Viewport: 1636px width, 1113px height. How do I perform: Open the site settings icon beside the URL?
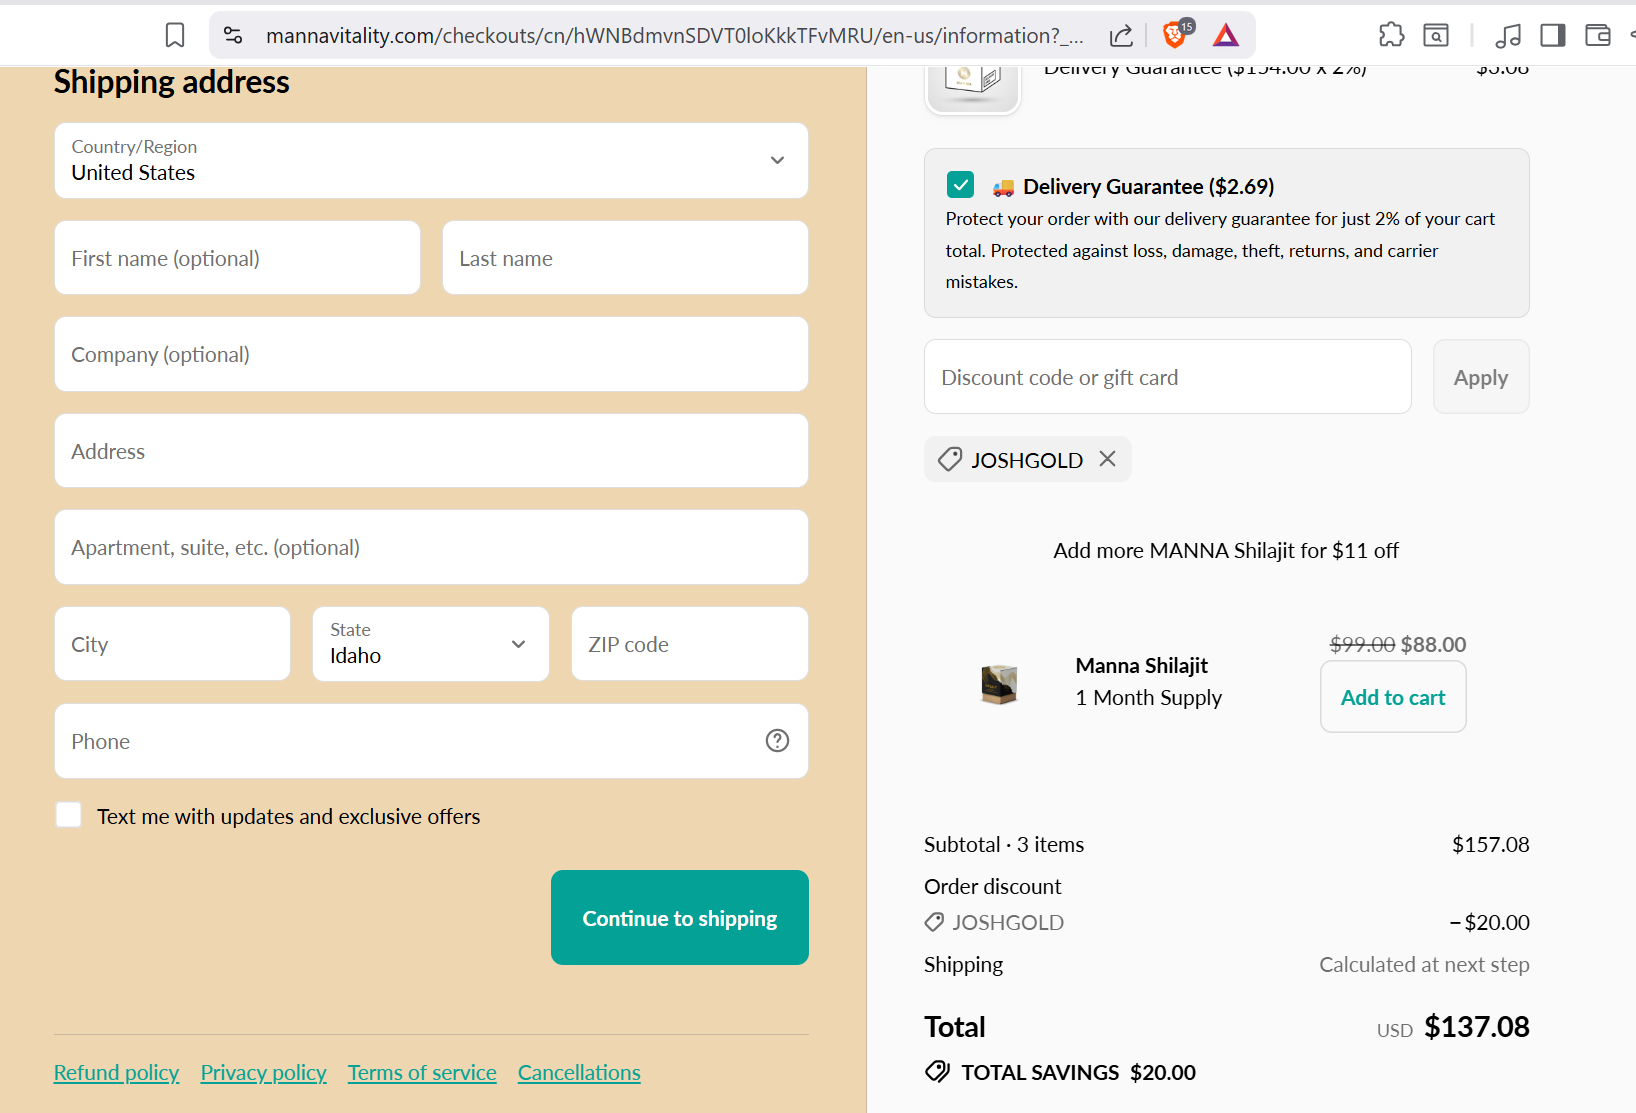tap(233, 36)
